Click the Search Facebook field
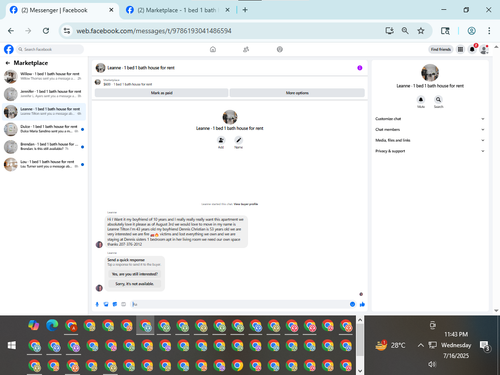Image resolution: width=500 pixels, height=375 pixels. coord(50,49)
